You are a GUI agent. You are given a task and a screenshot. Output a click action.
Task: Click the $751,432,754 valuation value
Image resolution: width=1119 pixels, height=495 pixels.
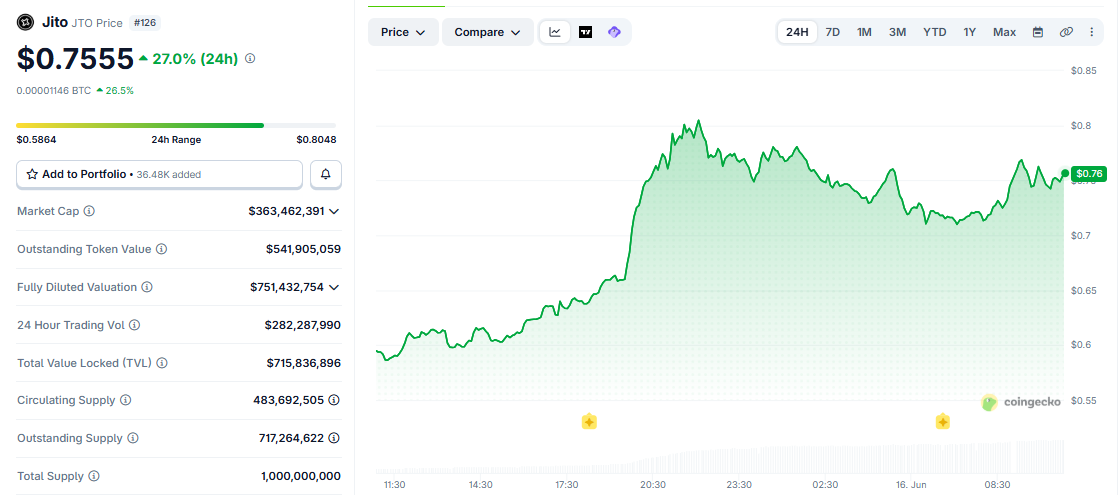click(286, 287)
